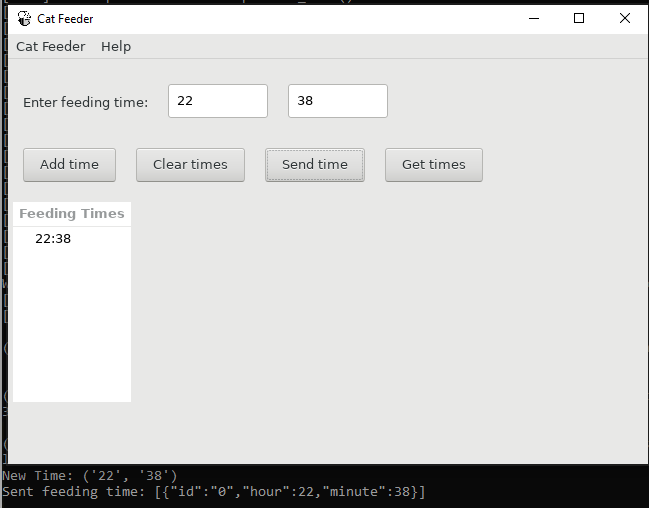This screenshot has height=508, width=649.
Task: Open the Cat Feeder menu
Action: coord(50,46)
